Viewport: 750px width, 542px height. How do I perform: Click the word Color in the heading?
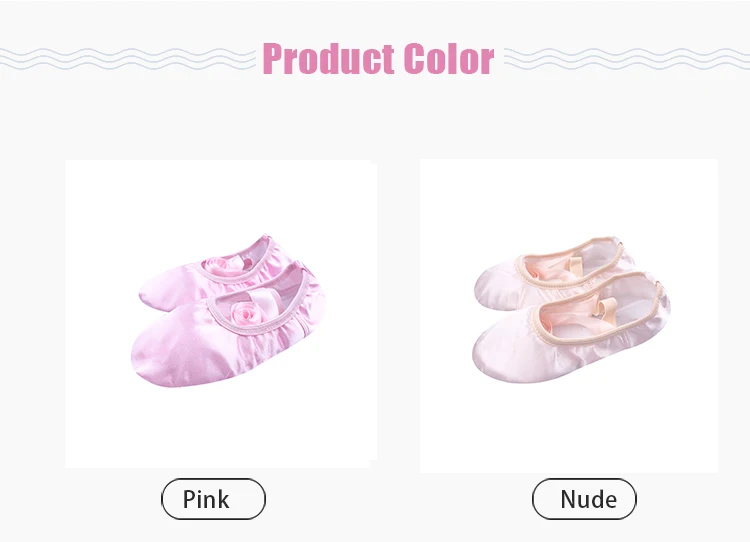click(x=449, y=59)
